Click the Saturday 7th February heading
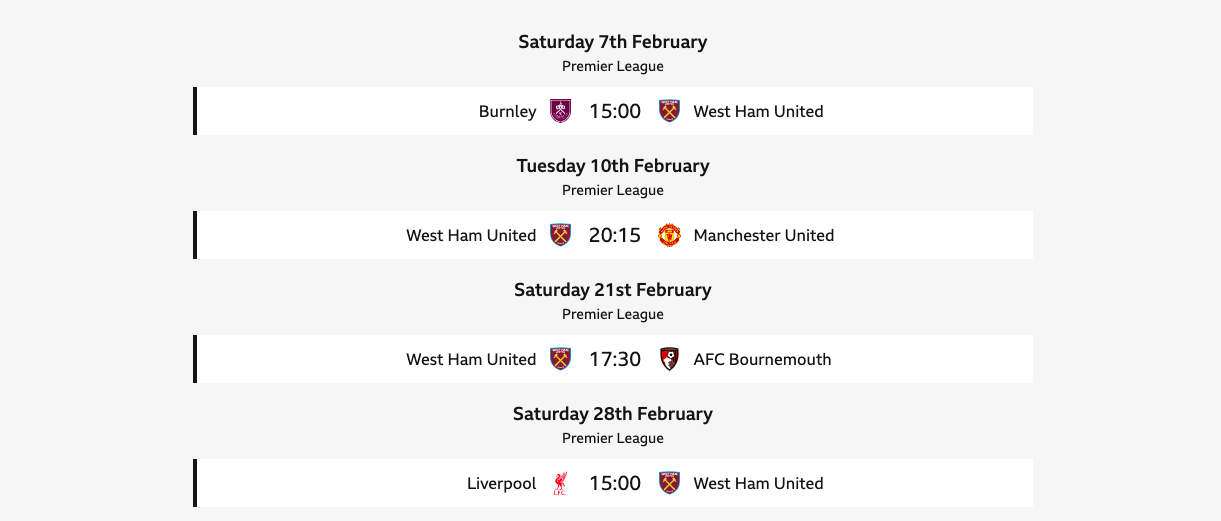 (x=612, y=42)
